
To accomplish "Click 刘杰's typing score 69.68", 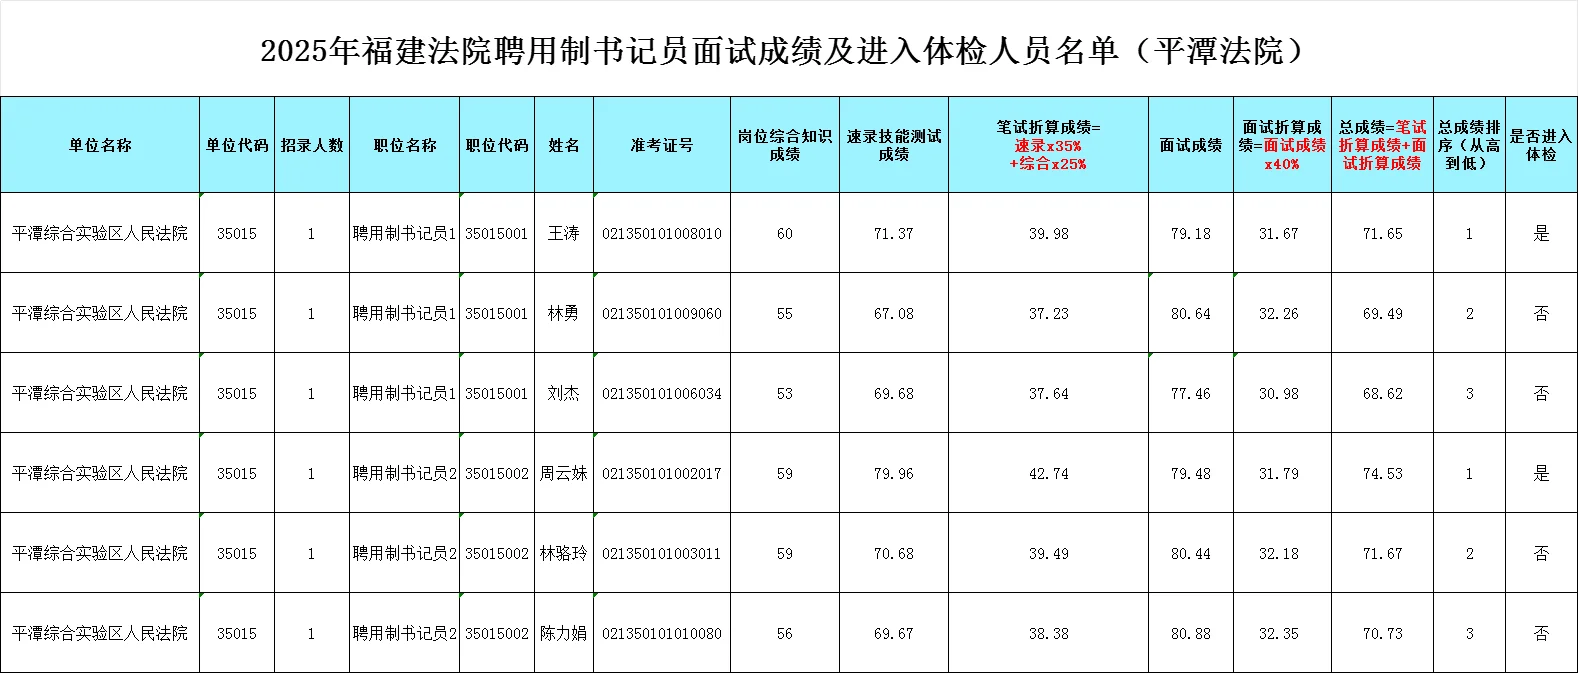I will 894,393.
